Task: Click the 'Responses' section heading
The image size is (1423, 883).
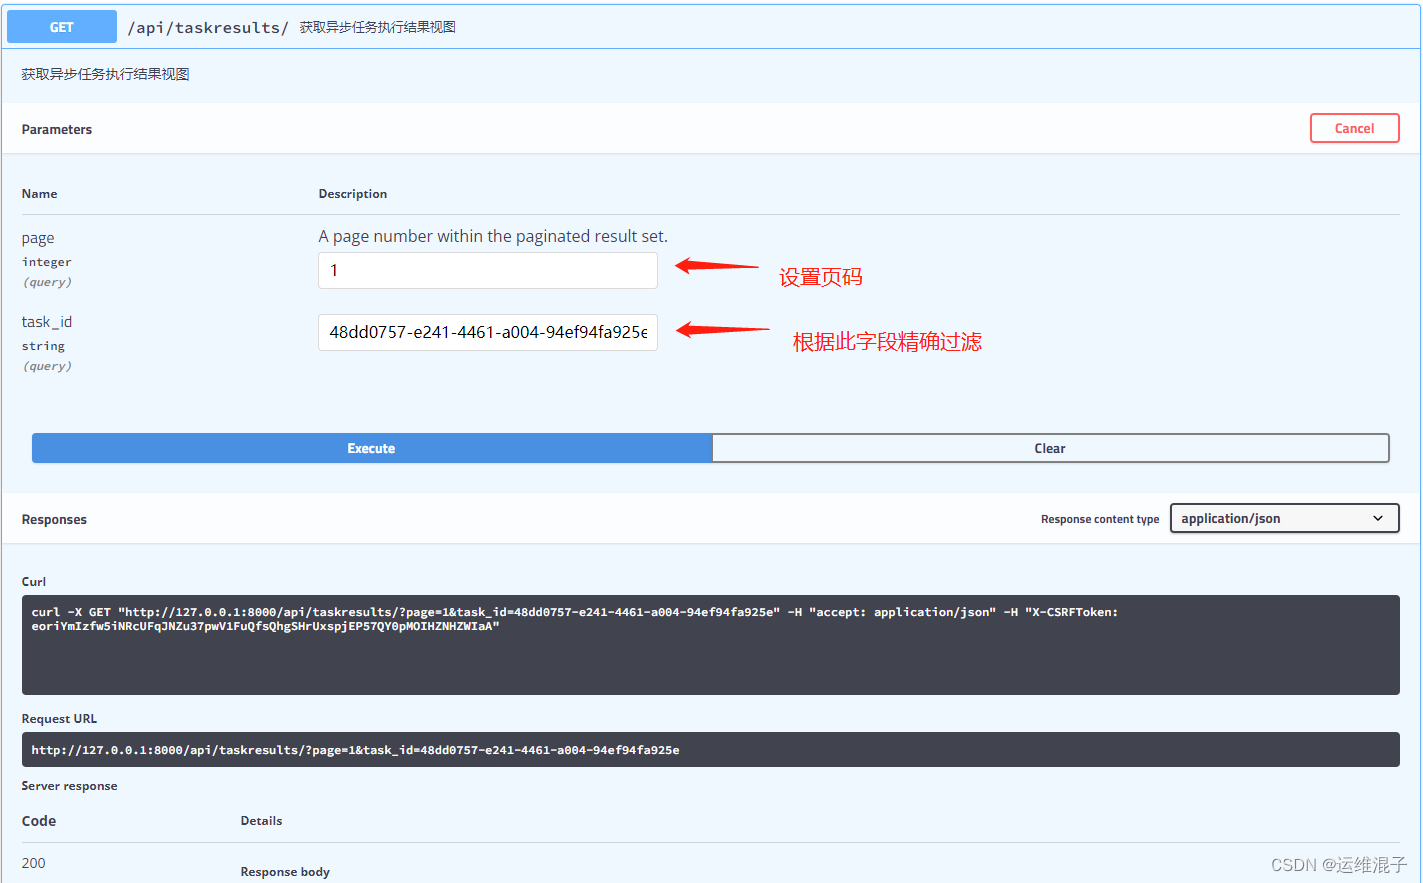Action: click(54, 519)
